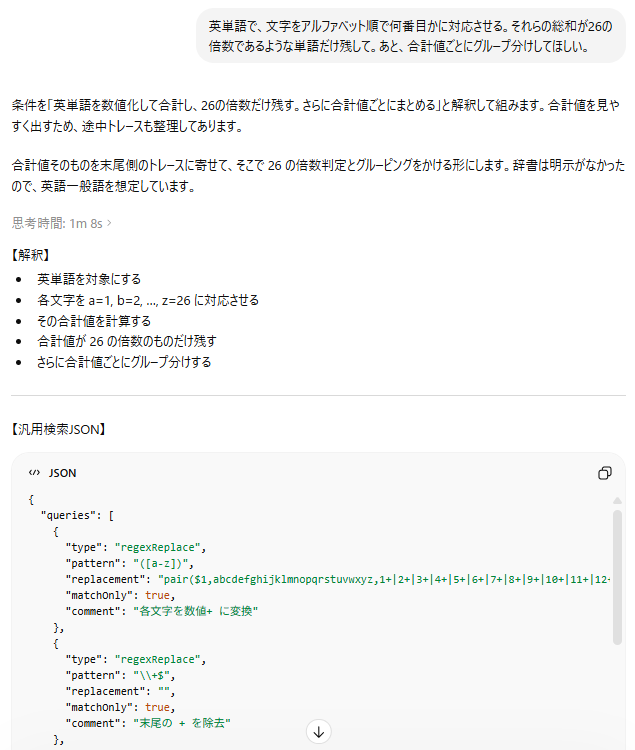The image size is (635, 750).
Task: Click the user message bubble text
Action: point(410,36)
